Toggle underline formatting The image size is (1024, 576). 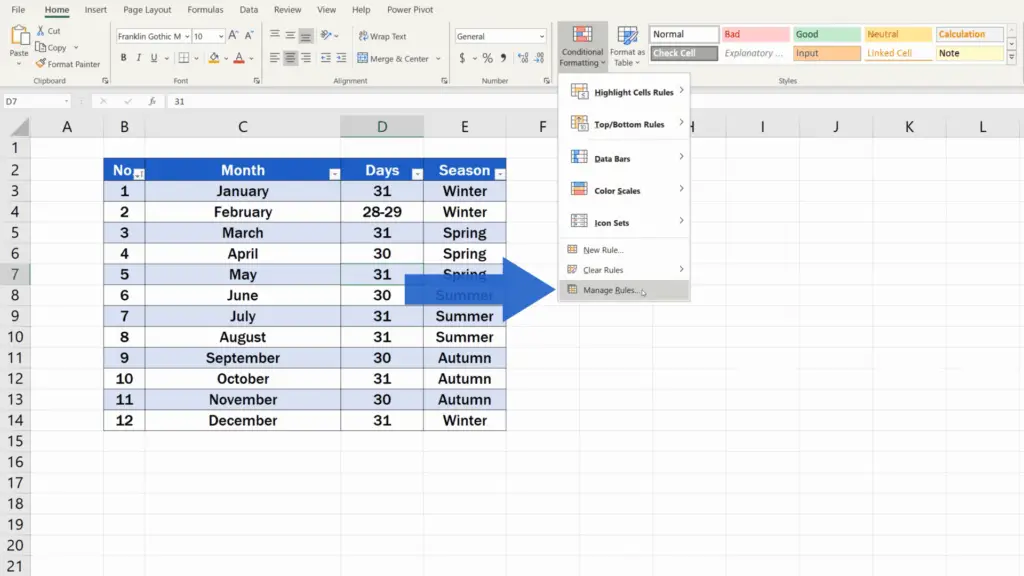pos(152,58)
